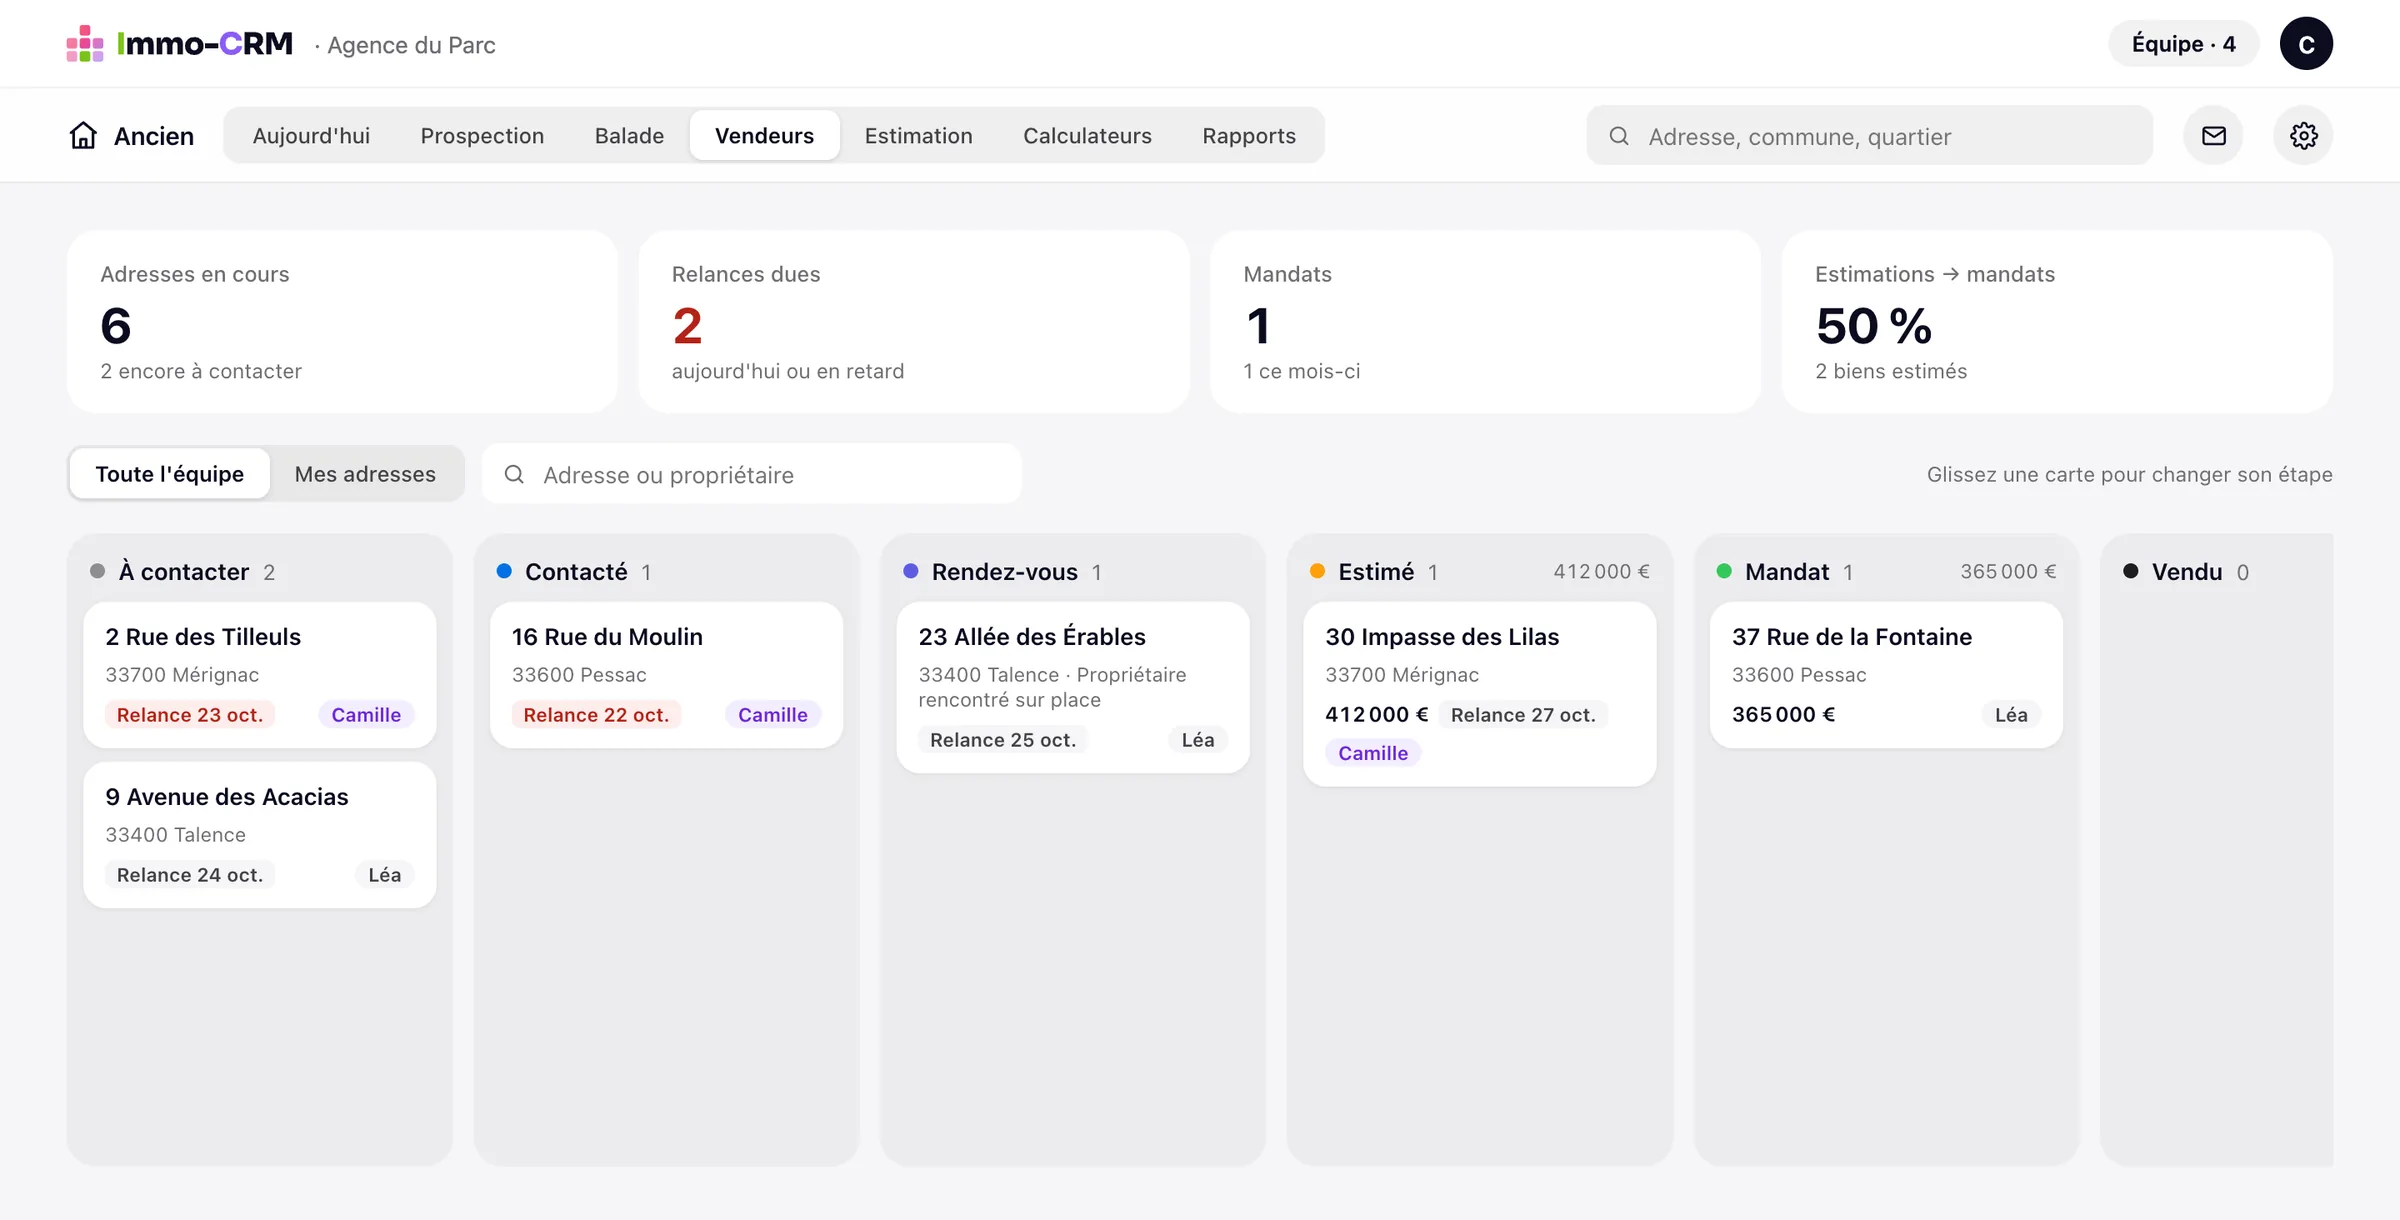Click magnifier icon in top address search
Image resolution: width=2400 pixels, height=1220 pixels.
(1619, 136)
